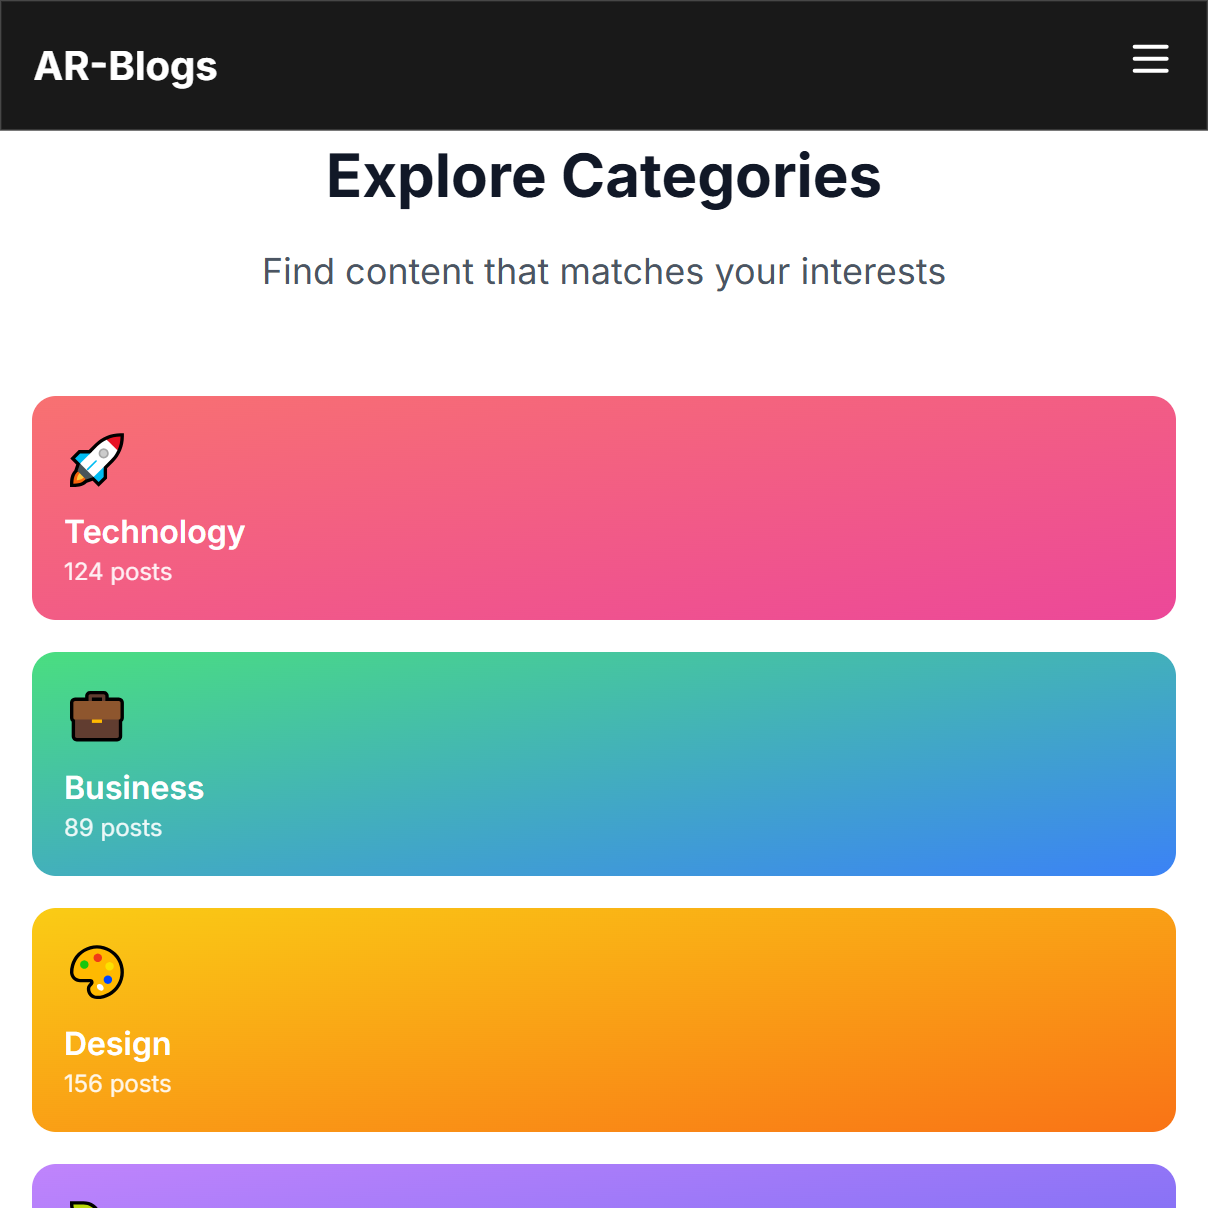This screenshot has width=1208, height=1208.
Task: Open the hamburger navigation menu
Action: [1150, 59]
